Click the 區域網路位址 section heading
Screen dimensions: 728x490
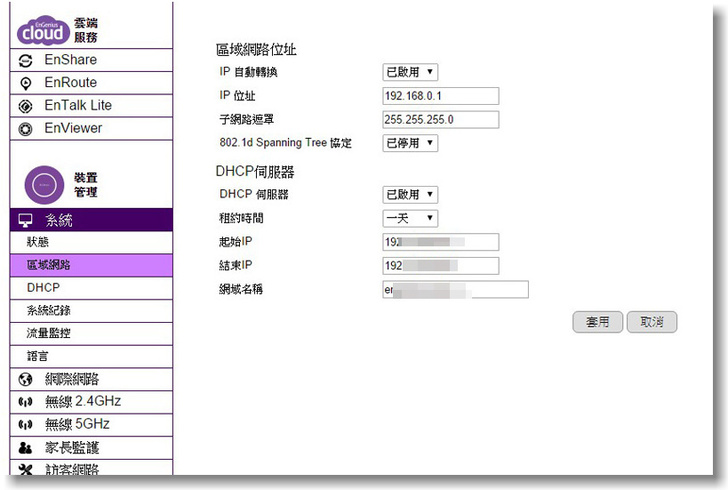(256, 49)
